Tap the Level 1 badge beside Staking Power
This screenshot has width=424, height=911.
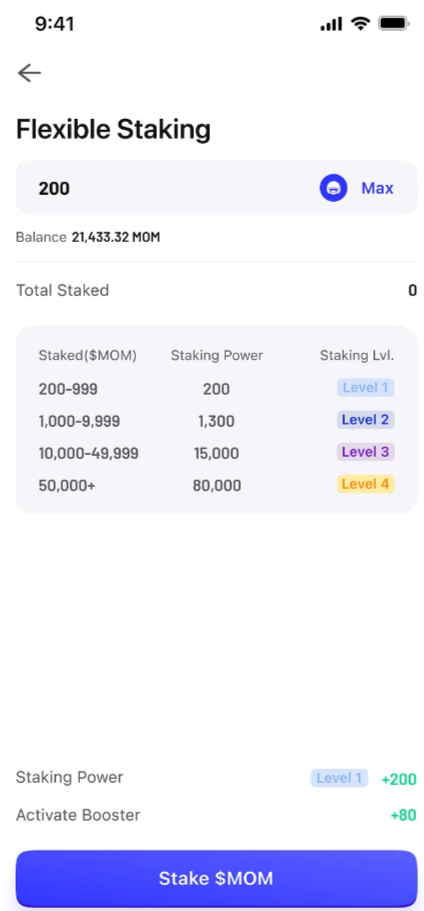(x=339, y=778)
